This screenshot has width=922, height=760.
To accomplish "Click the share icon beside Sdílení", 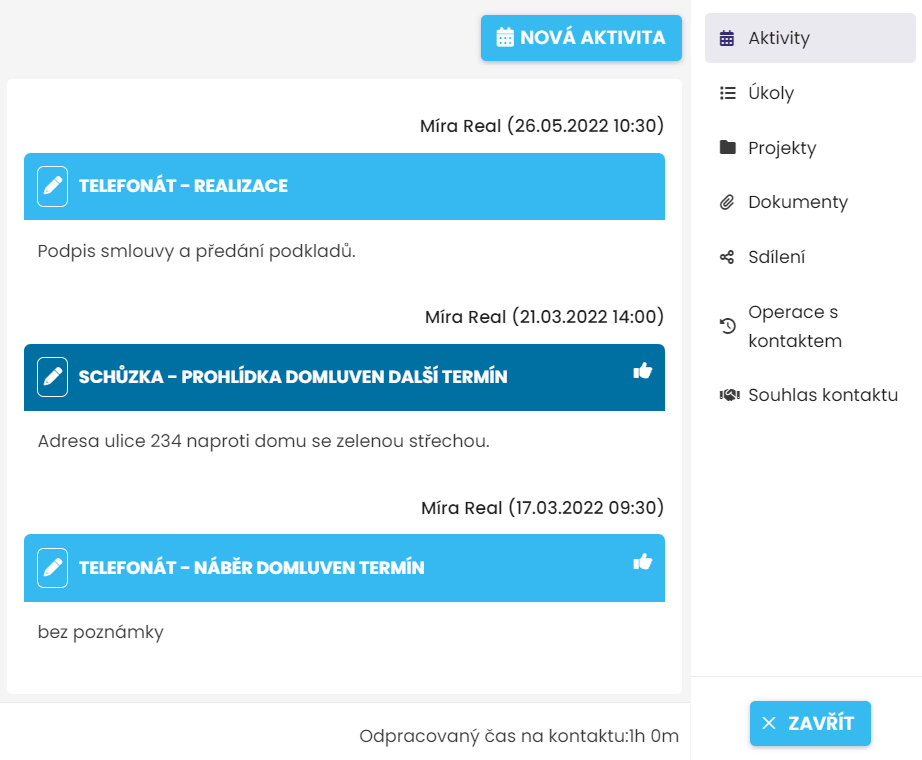I will [x=728, y=258].
